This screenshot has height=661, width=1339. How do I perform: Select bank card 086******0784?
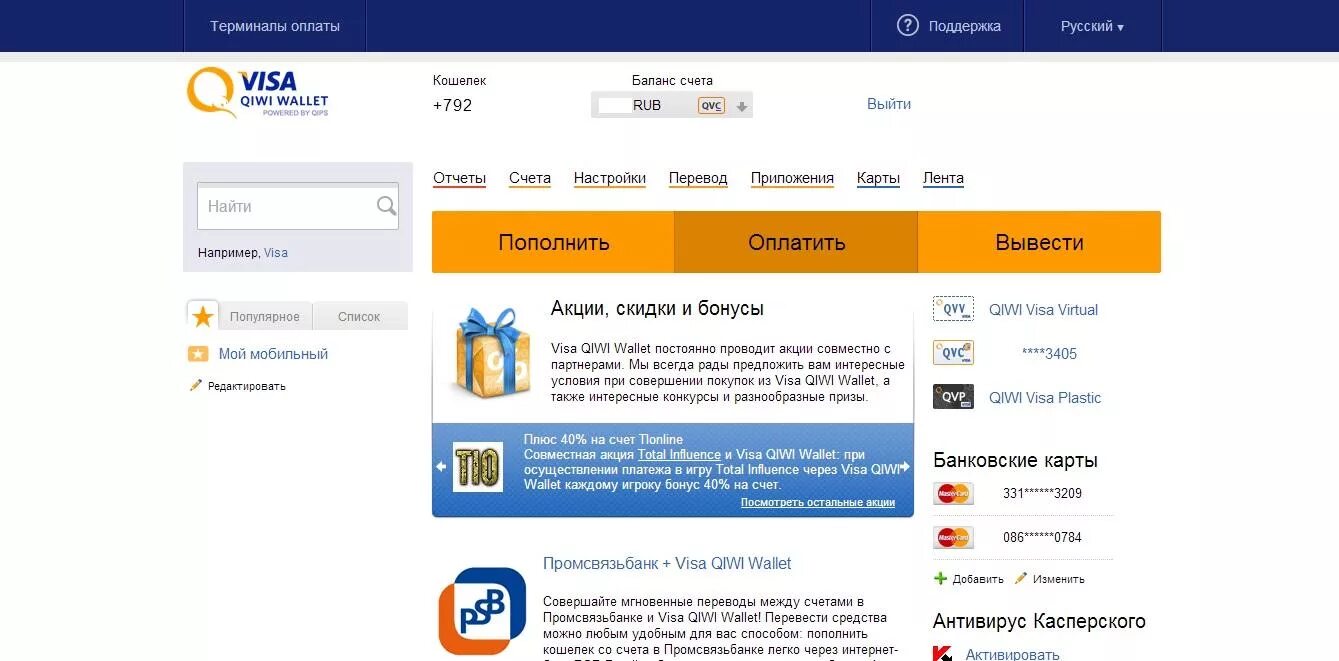tap(1042, 537)
